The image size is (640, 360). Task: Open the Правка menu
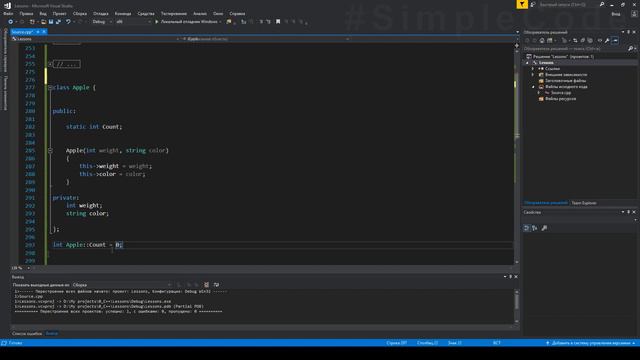point(26,13)
